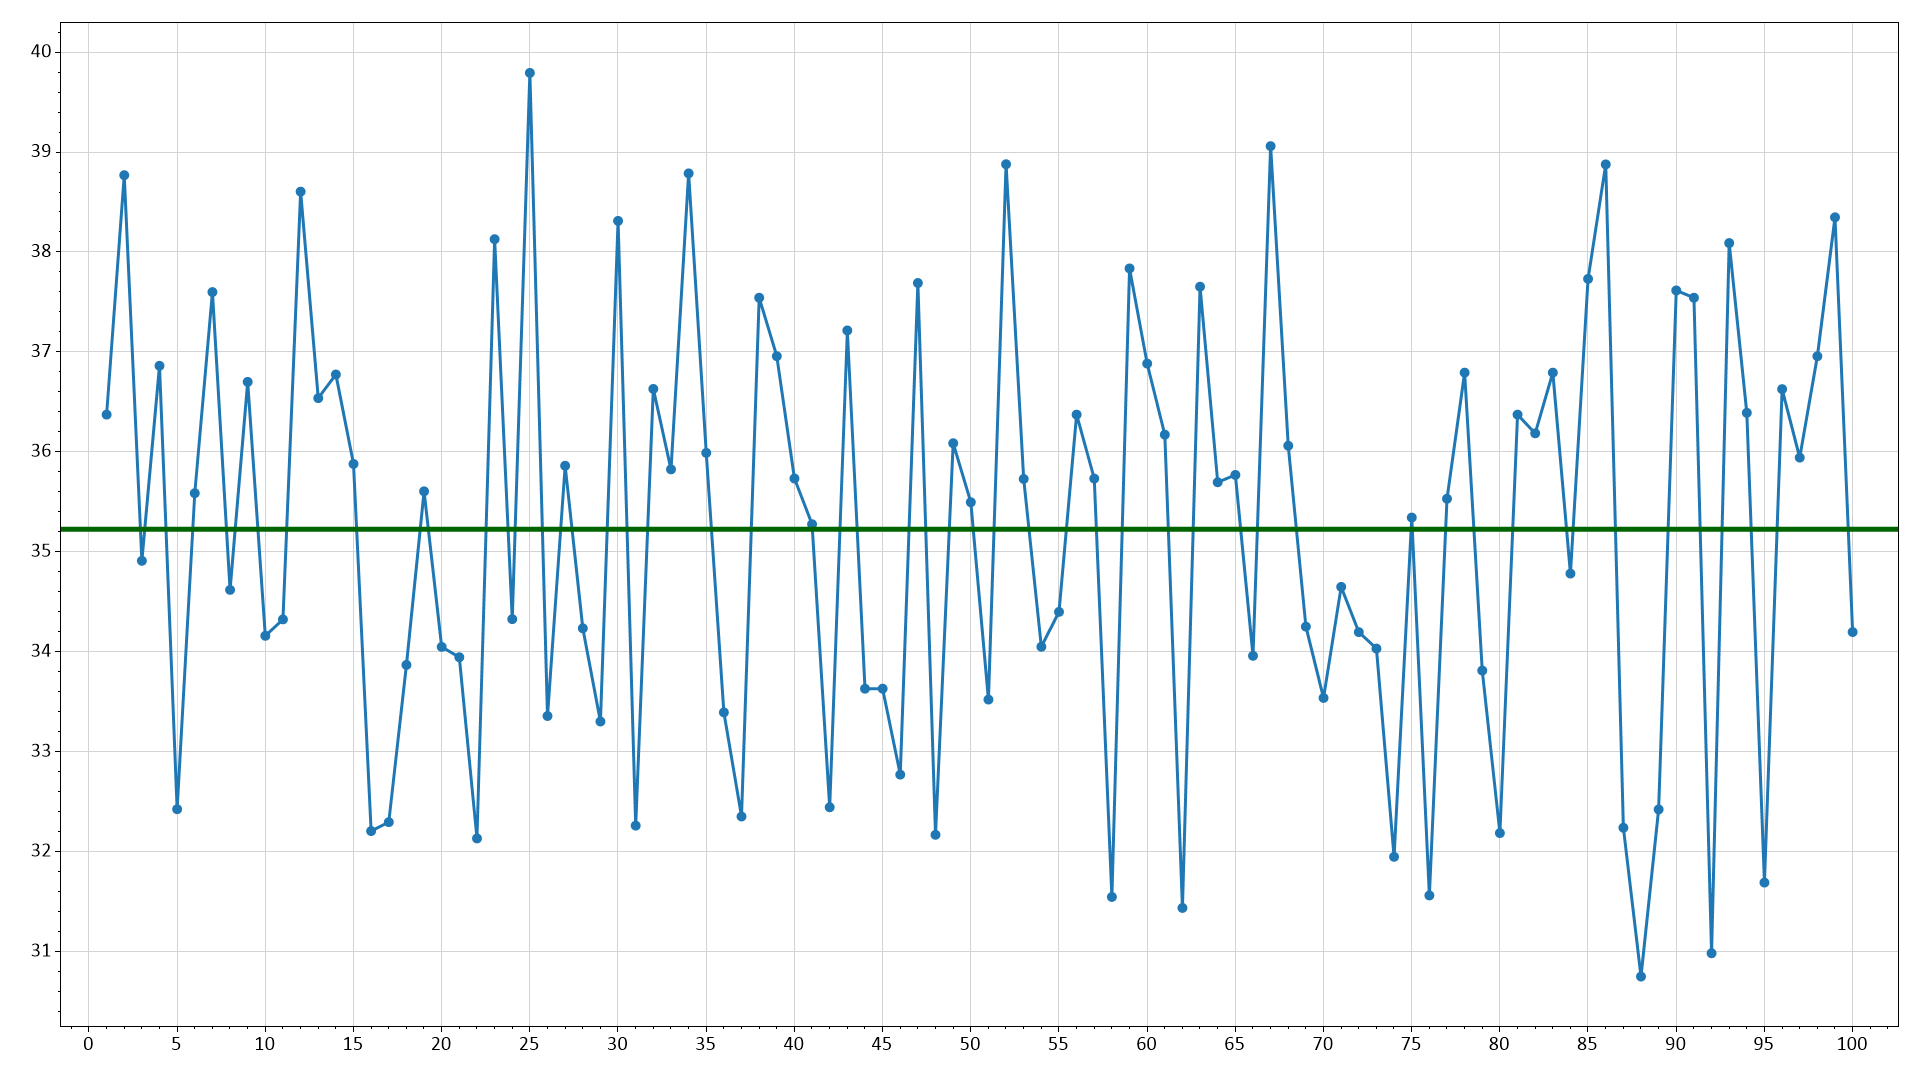Click the data point at x=58 trough

[x=1112, y=897]
